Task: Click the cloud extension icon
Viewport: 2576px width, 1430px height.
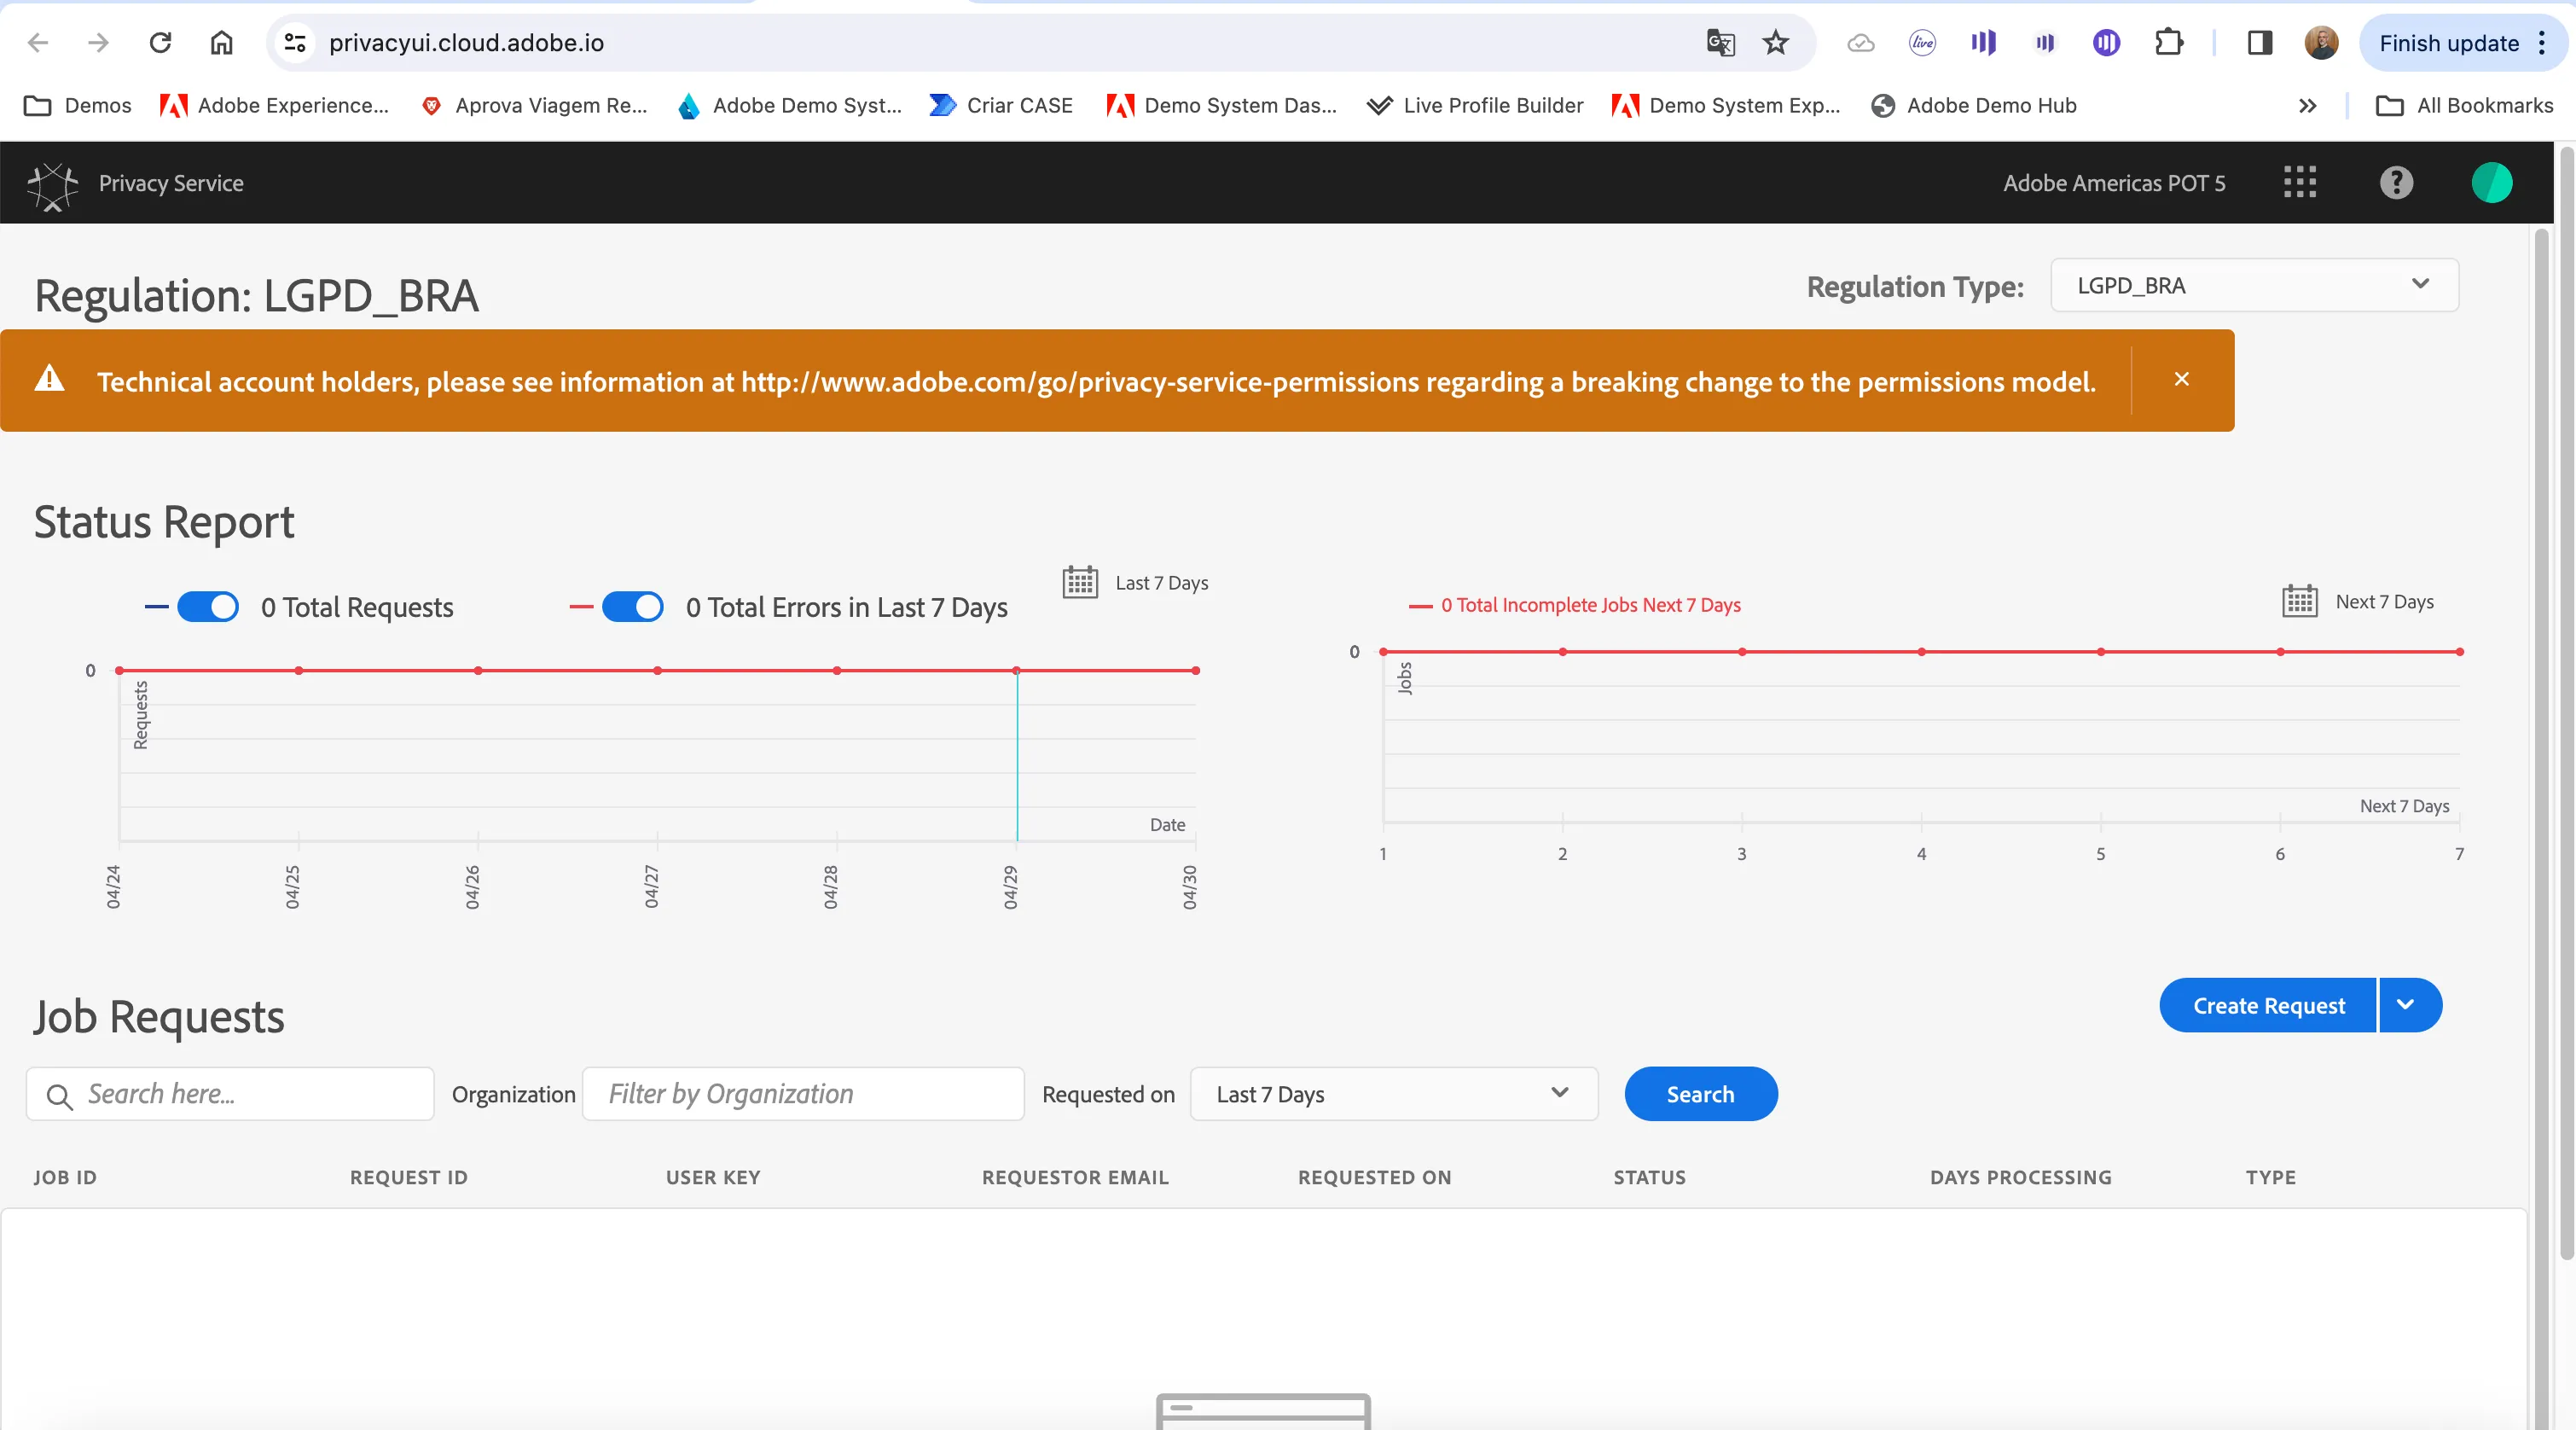Action: 1861,42
